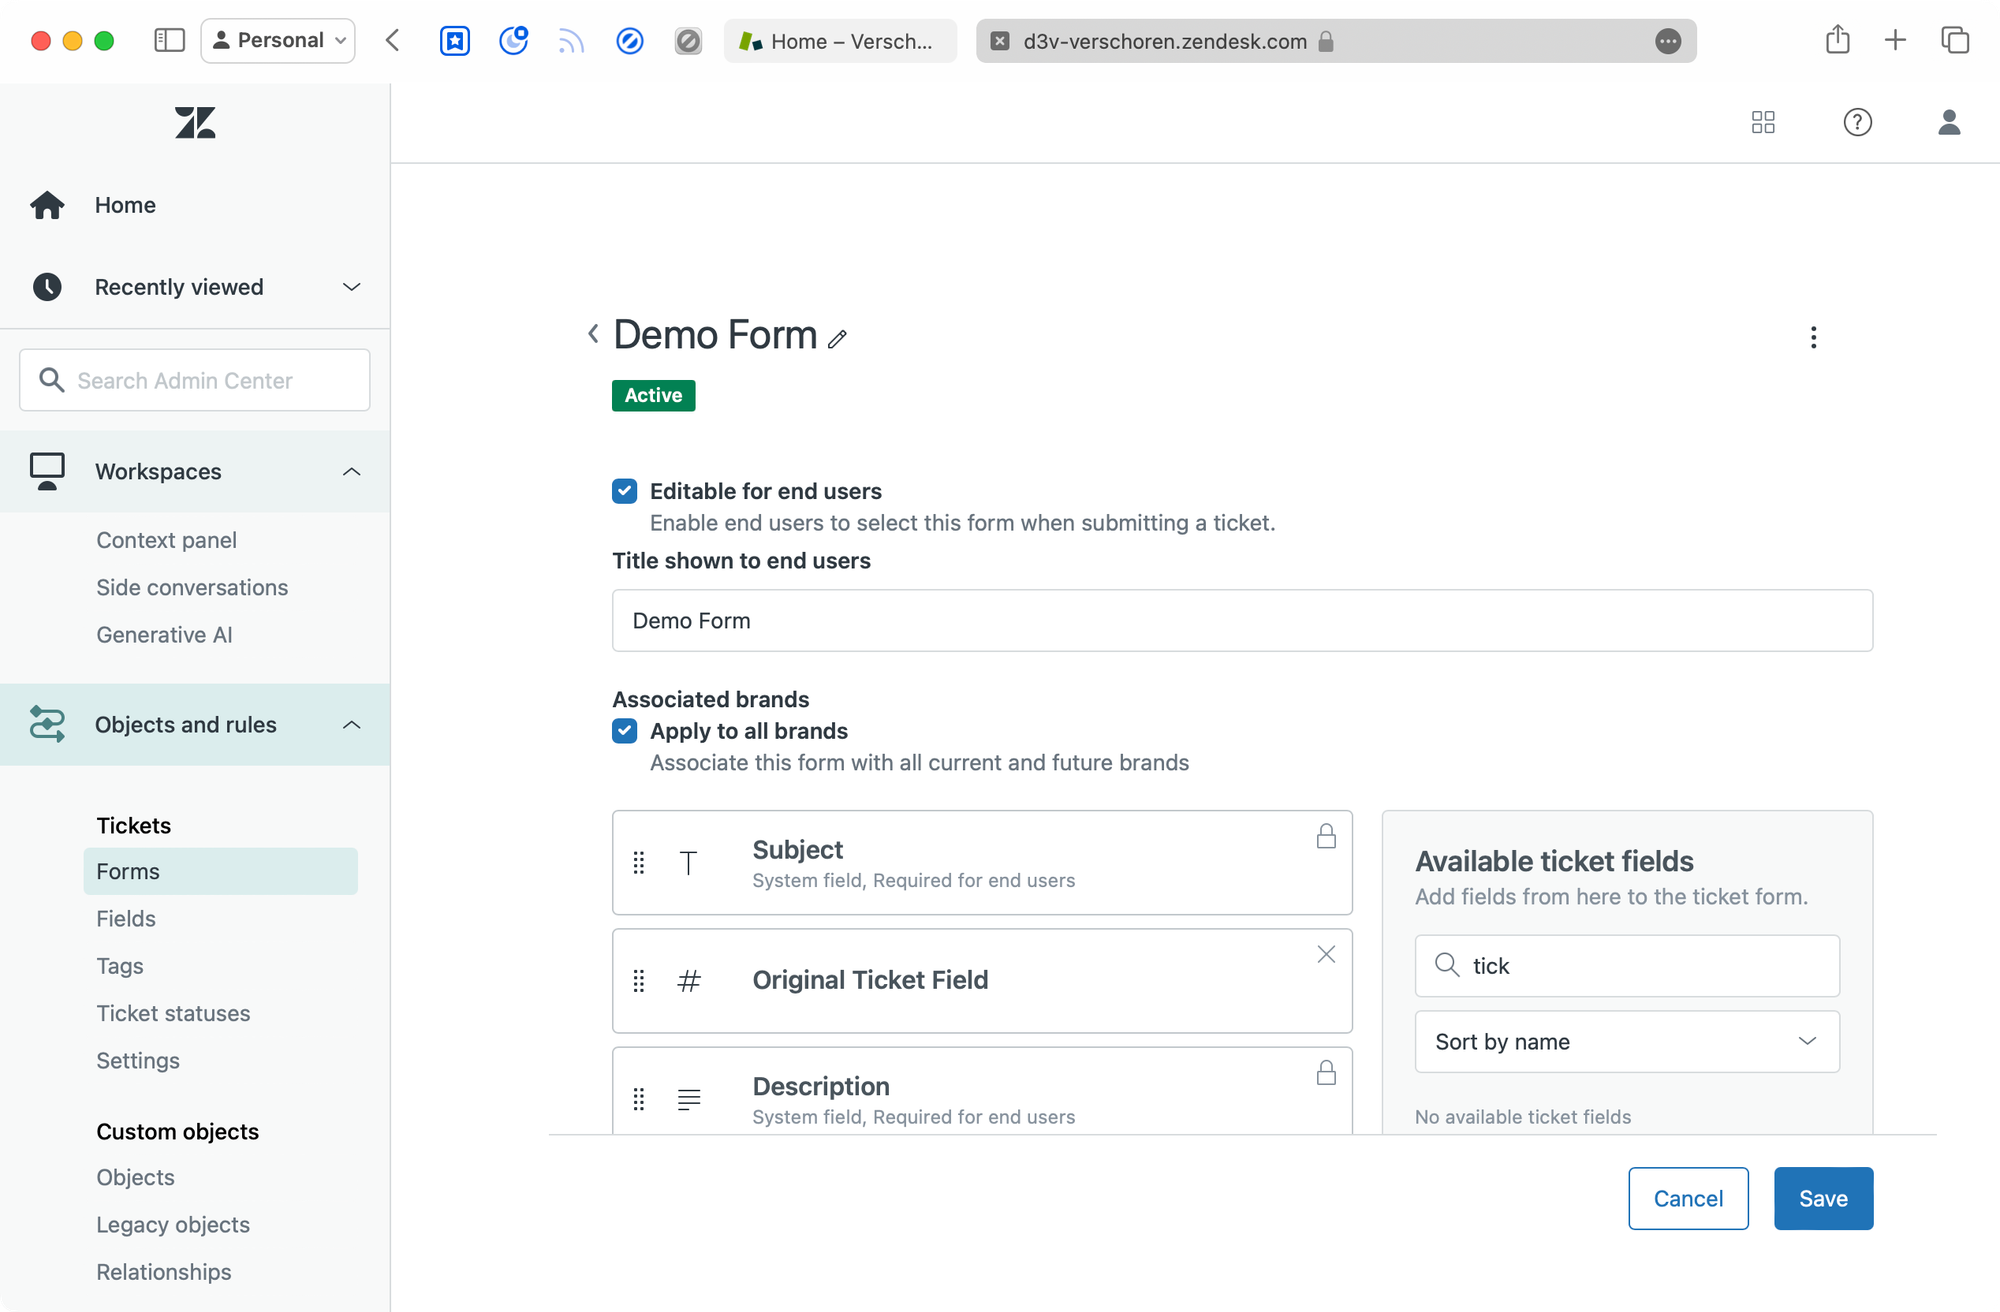Click the Zendesk logo in sidebar

point(195,123)
